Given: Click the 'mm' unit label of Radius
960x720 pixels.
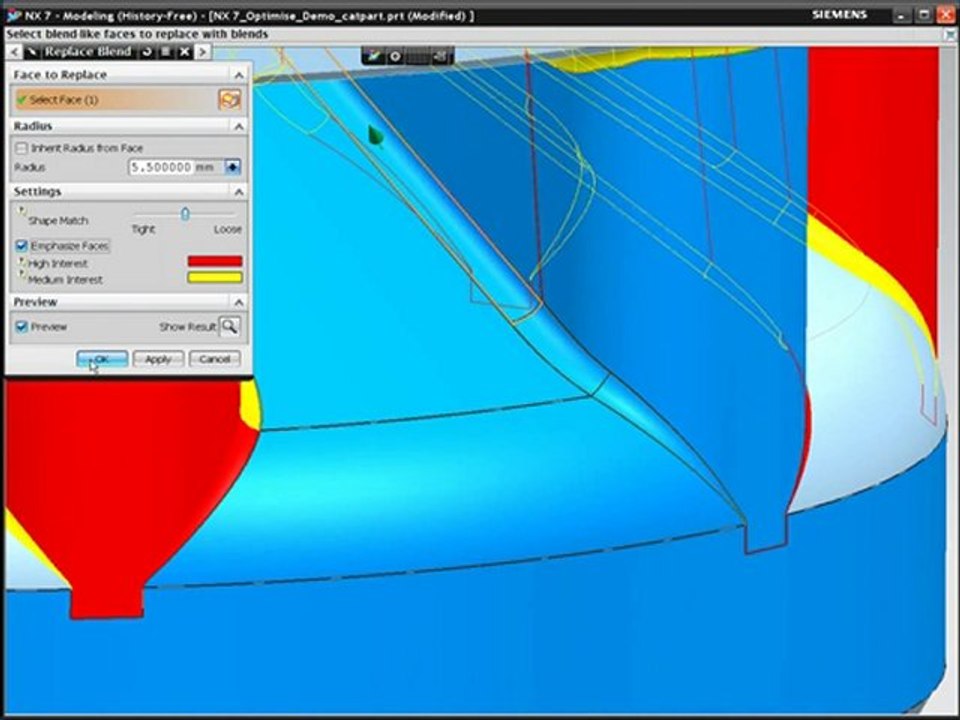Looking at the screenshot, I should pos(205,167).
